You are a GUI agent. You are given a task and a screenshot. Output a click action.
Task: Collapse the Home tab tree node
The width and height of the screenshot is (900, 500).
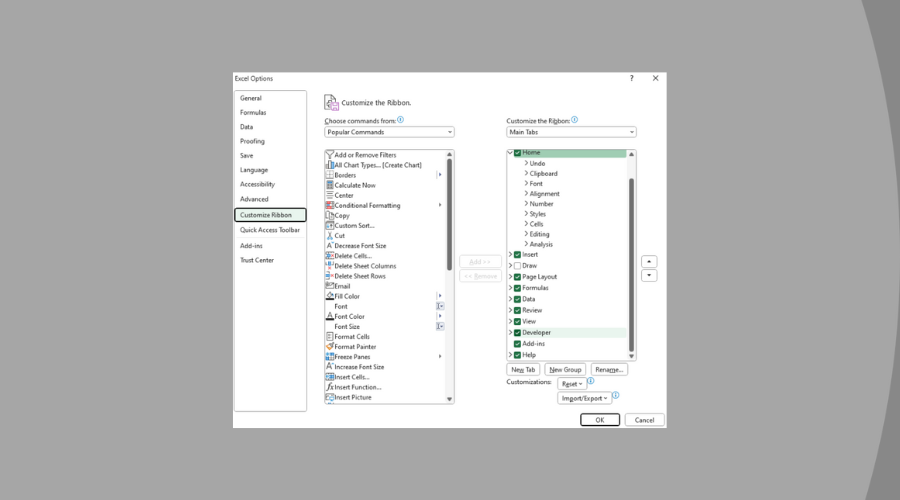(510, 153)
